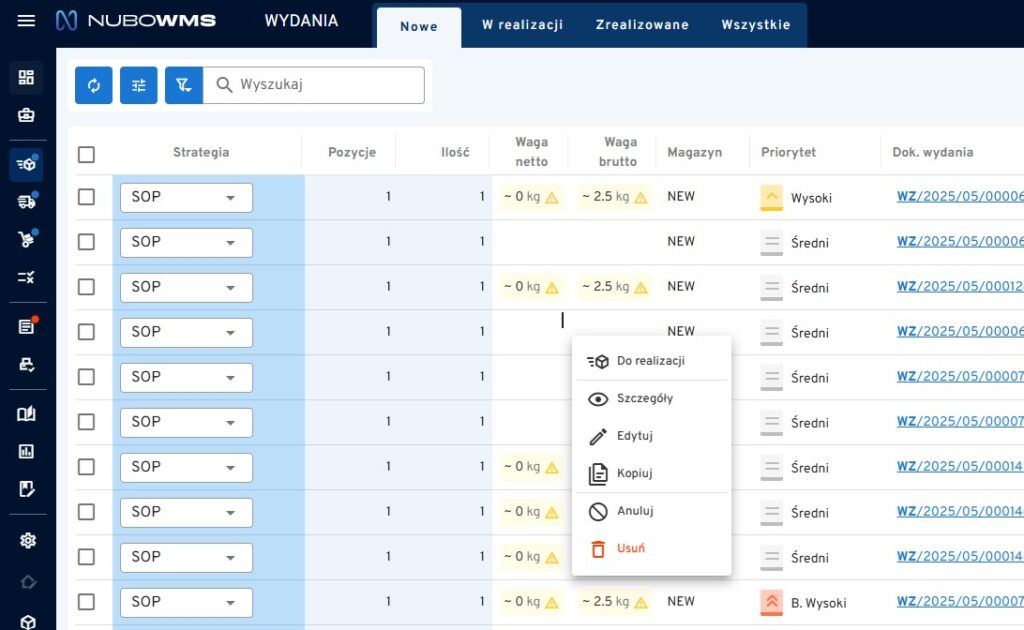Open the settings gear in sidebar

tap(27, 541)
